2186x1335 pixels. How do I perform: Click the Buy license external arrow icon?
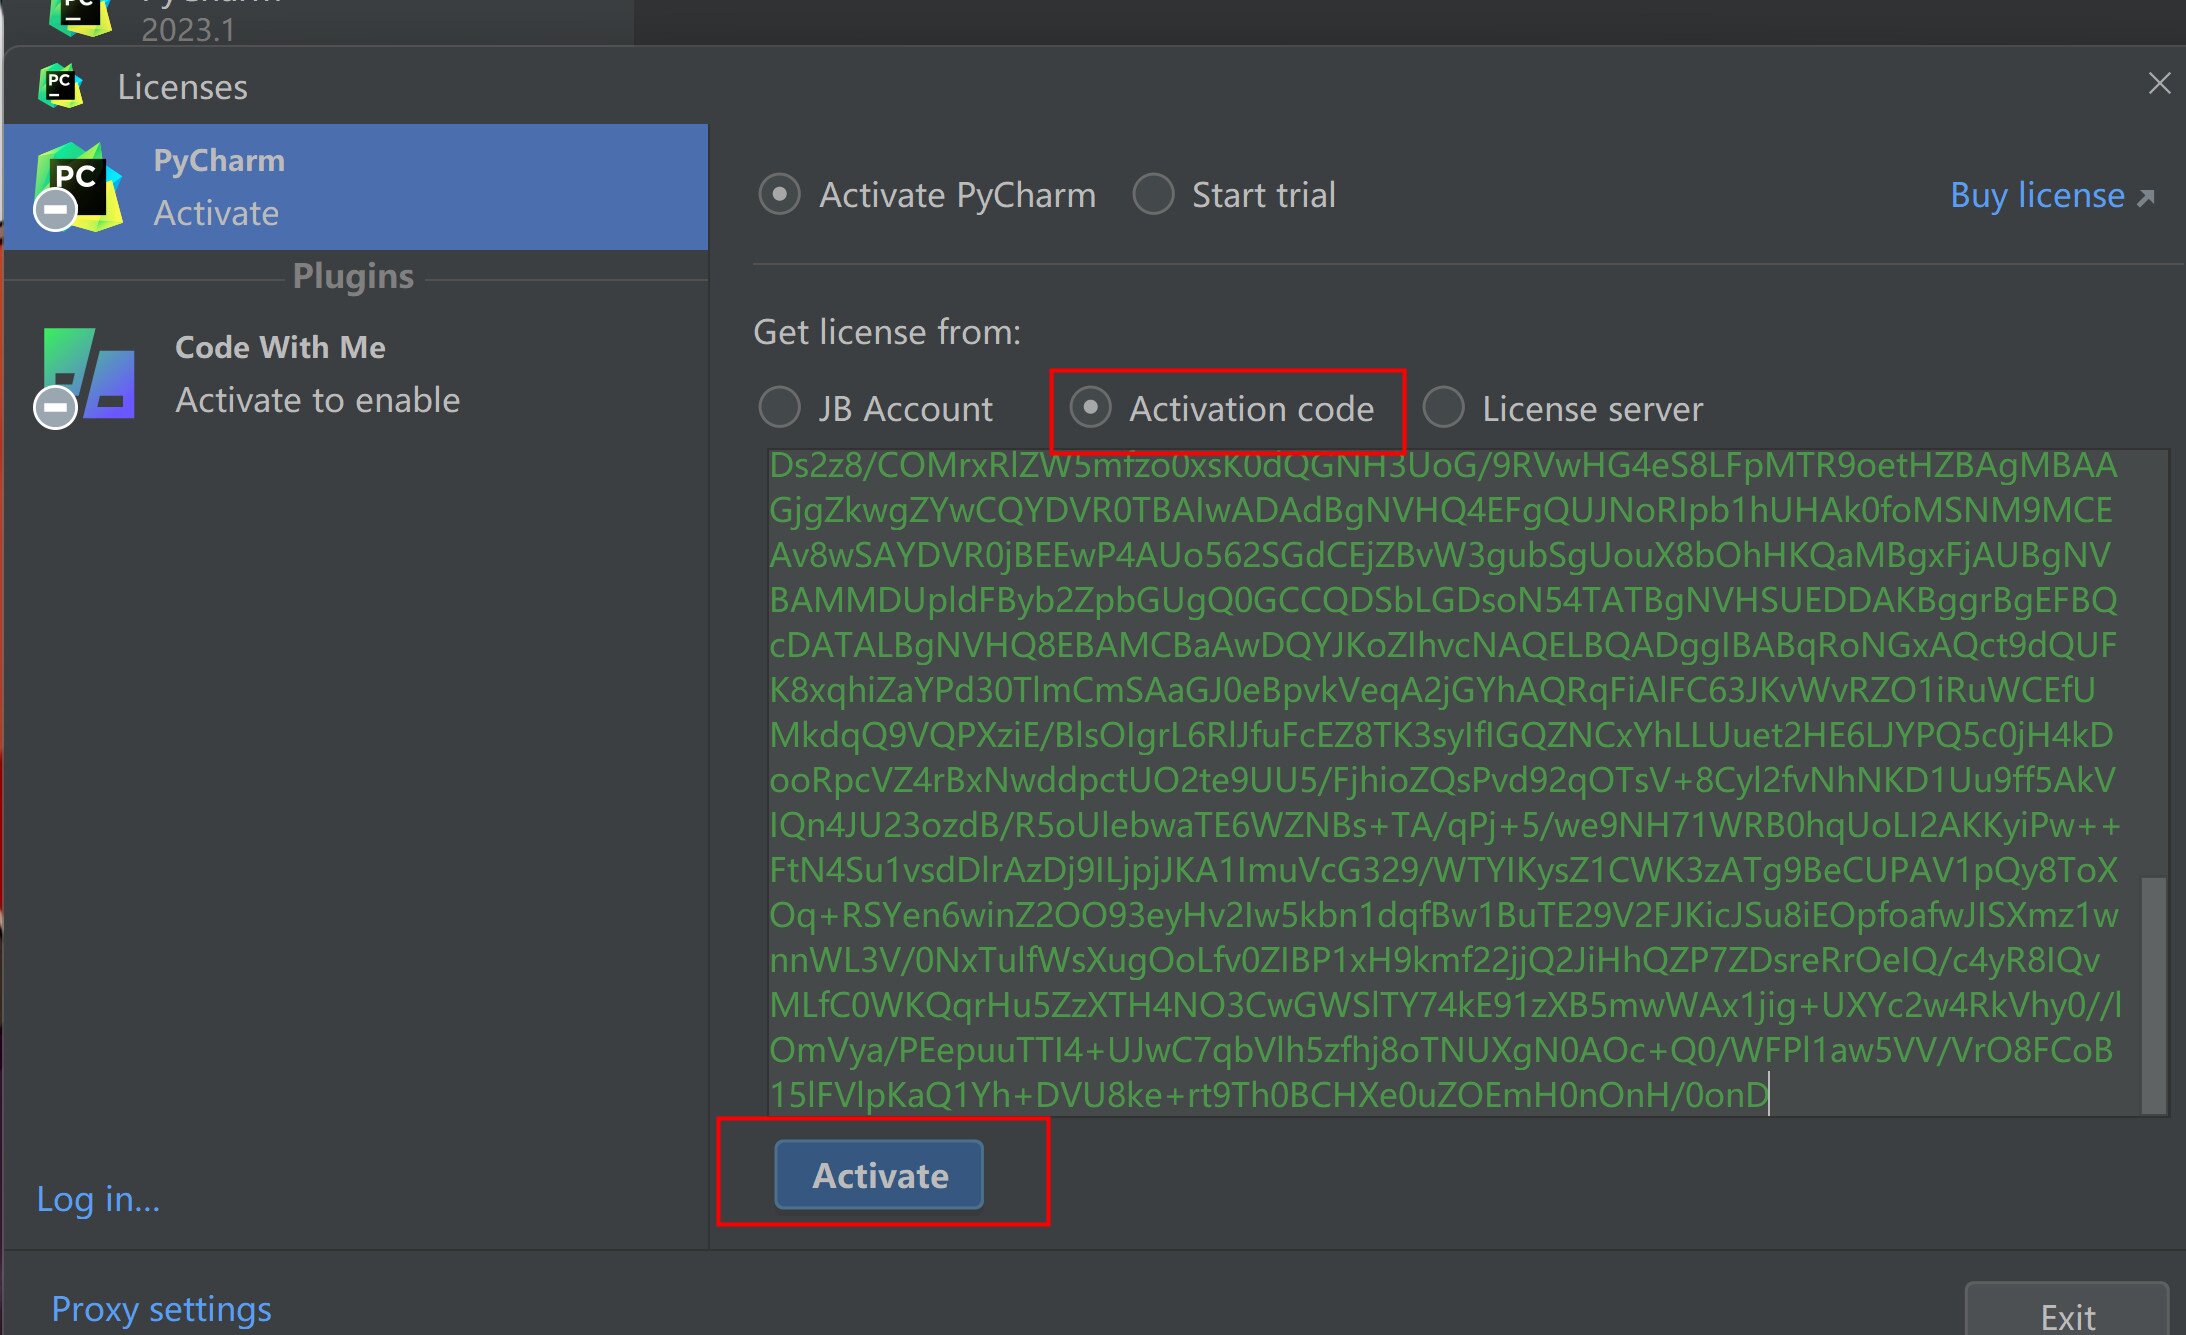[2145, 198]
